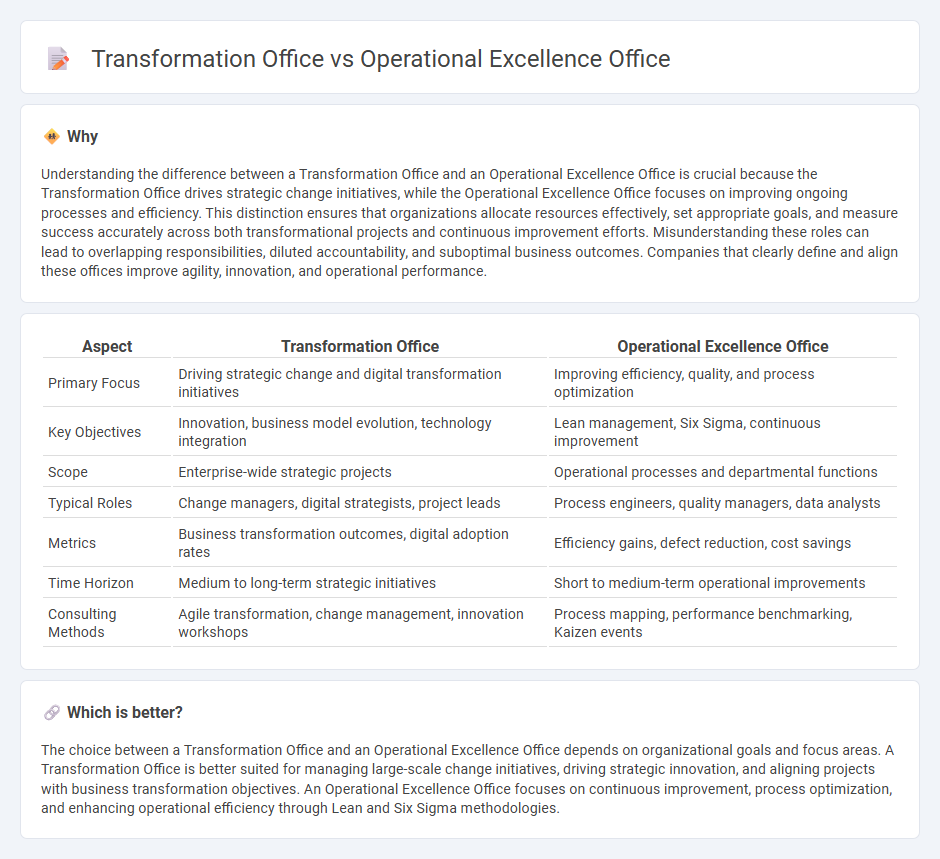The height and width of the screenshot is (859, 940).
Task: Select the Typical Roles row label
Action: pos(90,503)
